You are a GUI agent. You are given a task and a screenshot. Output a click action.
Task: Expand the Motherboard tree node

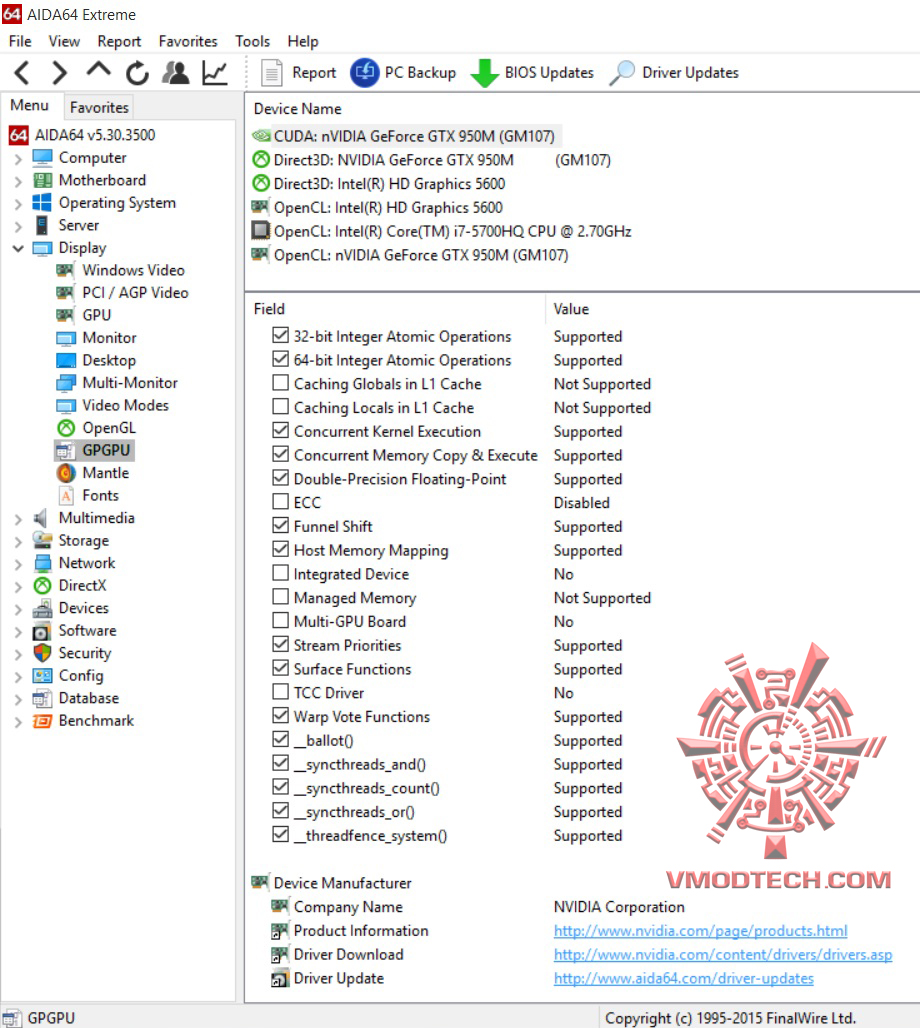(x=18, y=181)
